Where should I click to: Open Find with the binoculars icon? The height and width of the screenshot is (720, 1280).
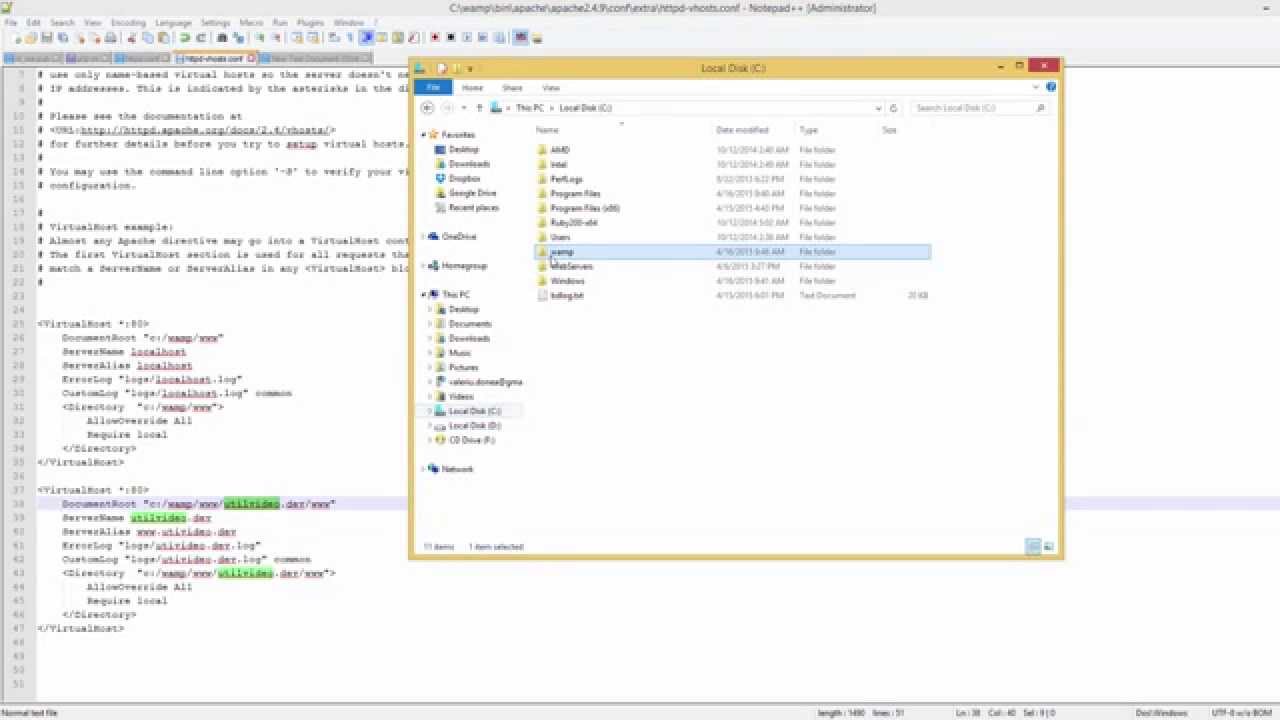click(222, 38)
